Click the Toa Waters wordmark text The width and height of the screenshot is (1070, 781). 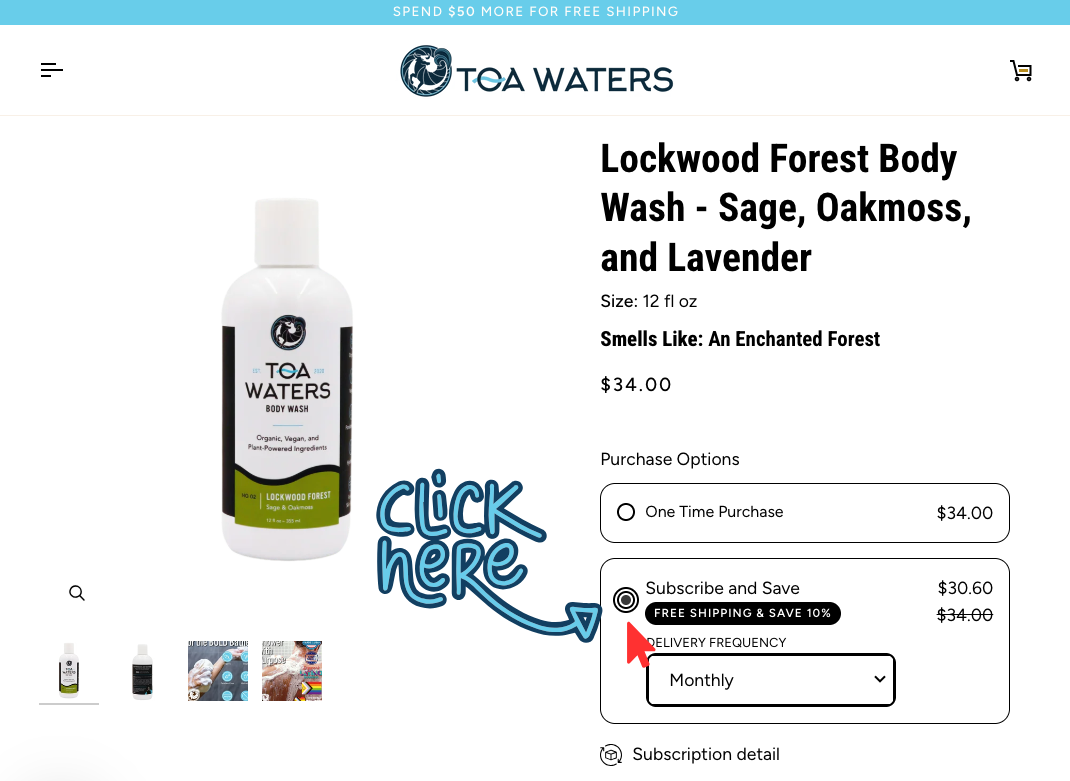pyautogui.click(x=565, y=79)
